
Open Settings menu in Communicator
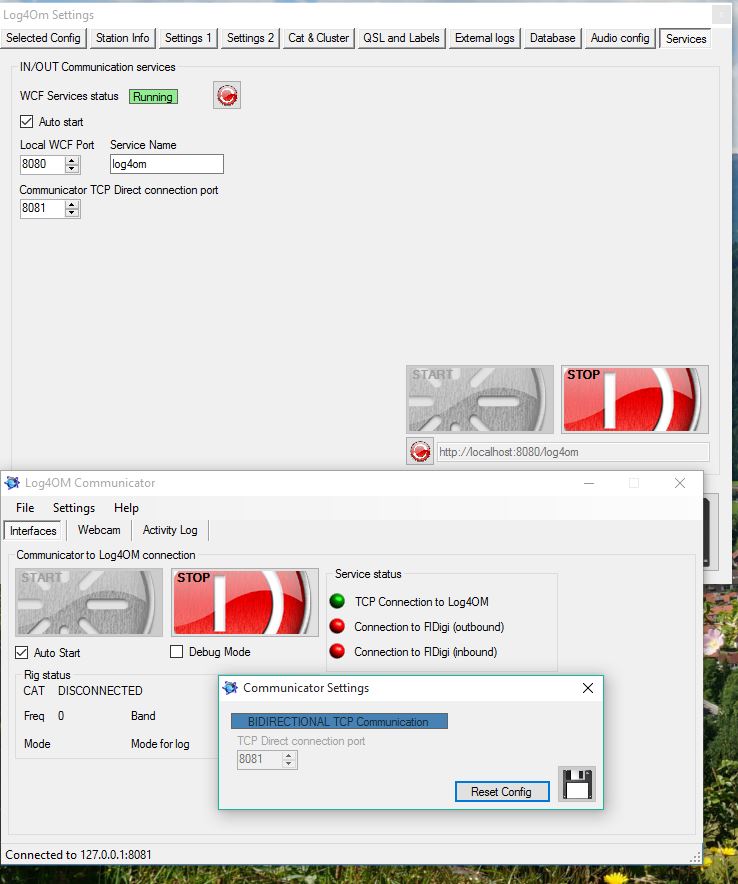tap(74, 507)
